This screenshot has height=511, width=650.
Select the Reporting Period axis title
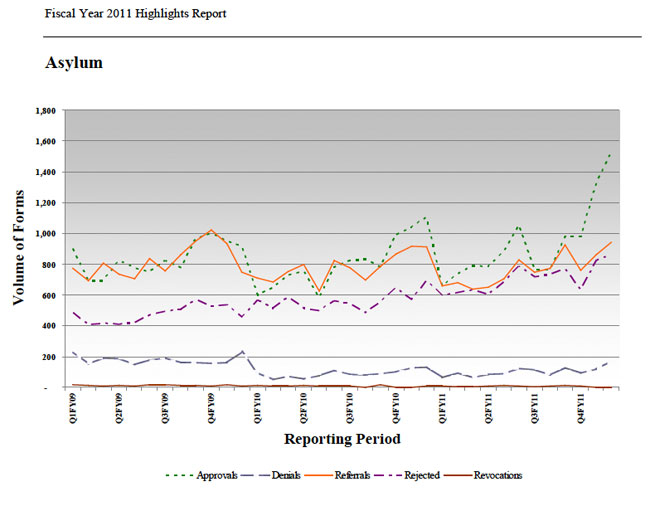pos(342,439)
